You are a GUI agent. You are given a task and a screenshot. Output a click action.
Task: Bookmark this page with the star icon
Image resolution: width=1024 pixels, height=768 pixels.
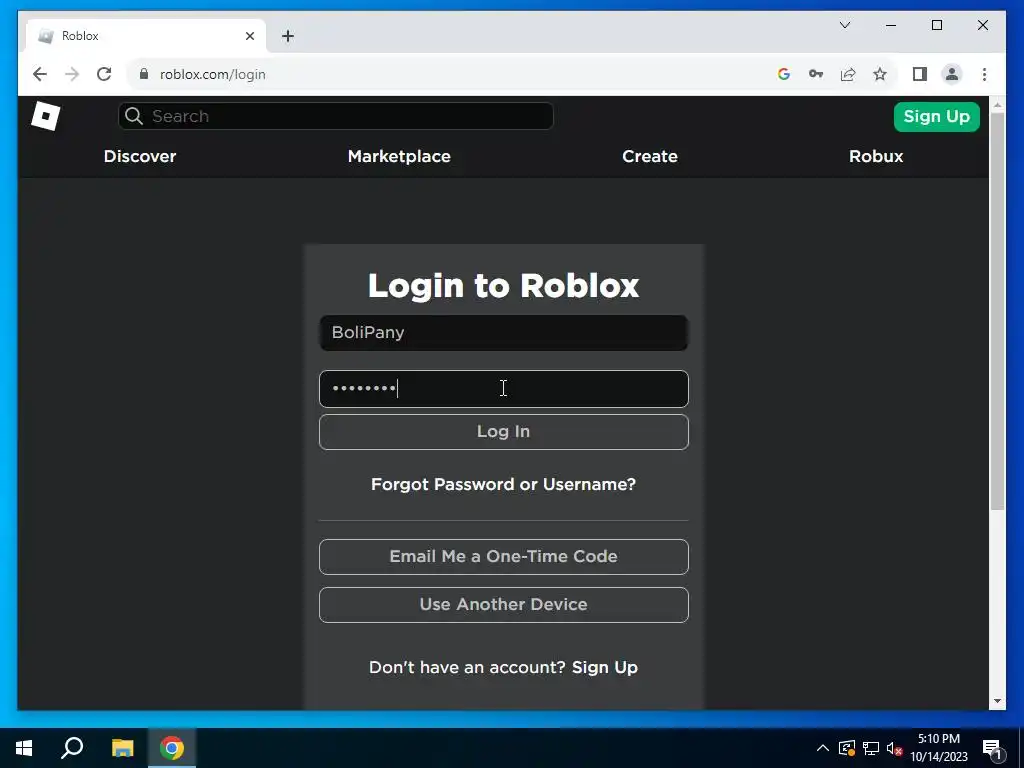[880, 74]
